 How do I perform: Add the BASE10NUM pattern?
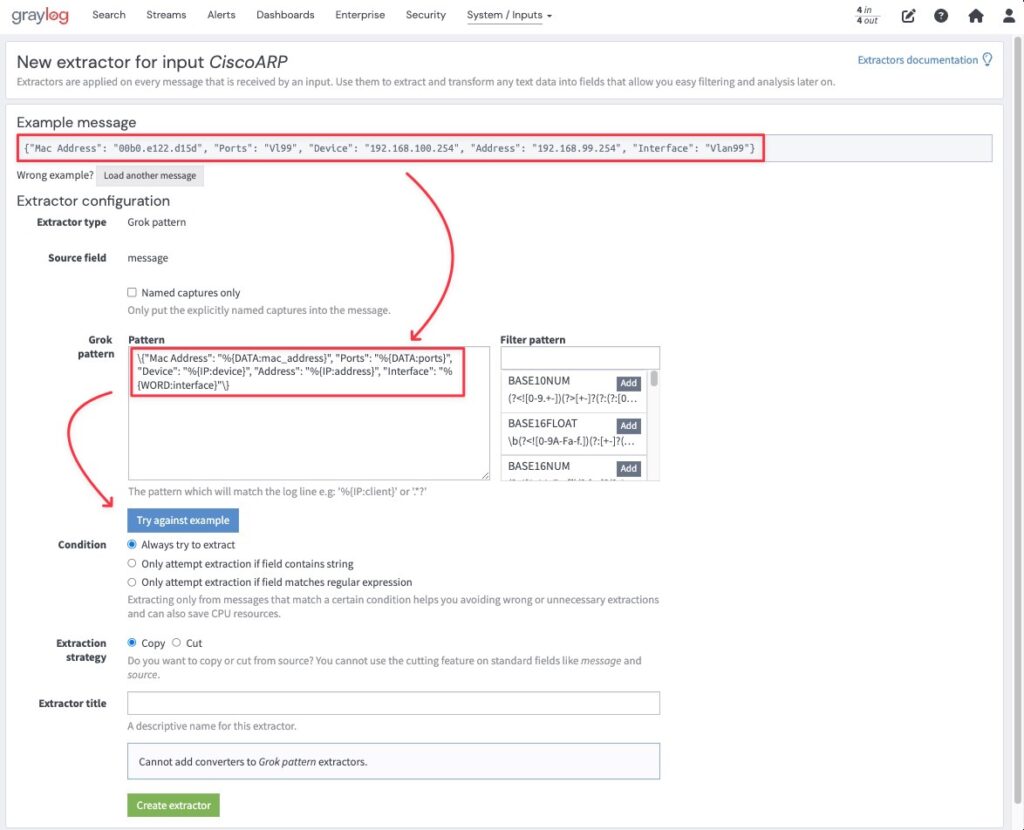click(x=628, y=383)
